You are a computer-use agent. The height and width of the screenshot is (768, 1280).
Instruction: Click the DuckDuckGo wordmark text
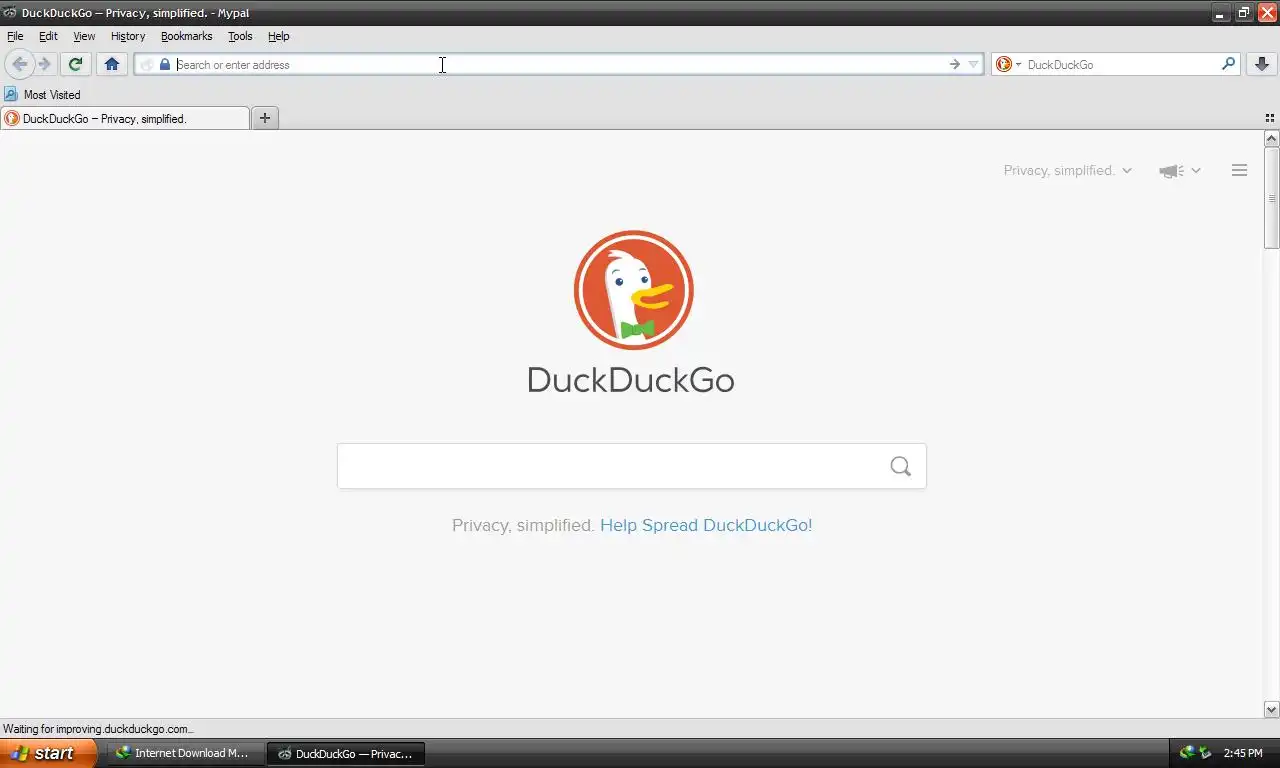tap(631, 380)
